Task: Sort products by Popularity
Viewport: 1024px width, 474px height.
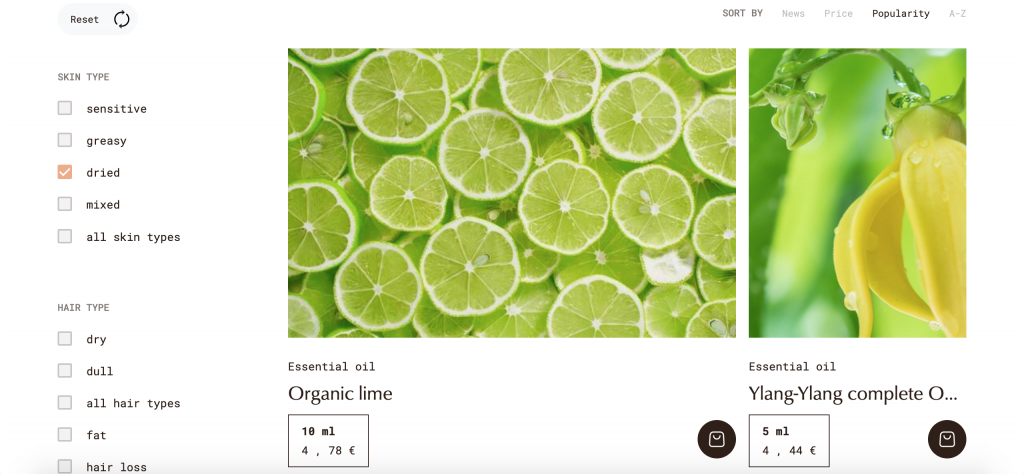Action: [901, 14]
